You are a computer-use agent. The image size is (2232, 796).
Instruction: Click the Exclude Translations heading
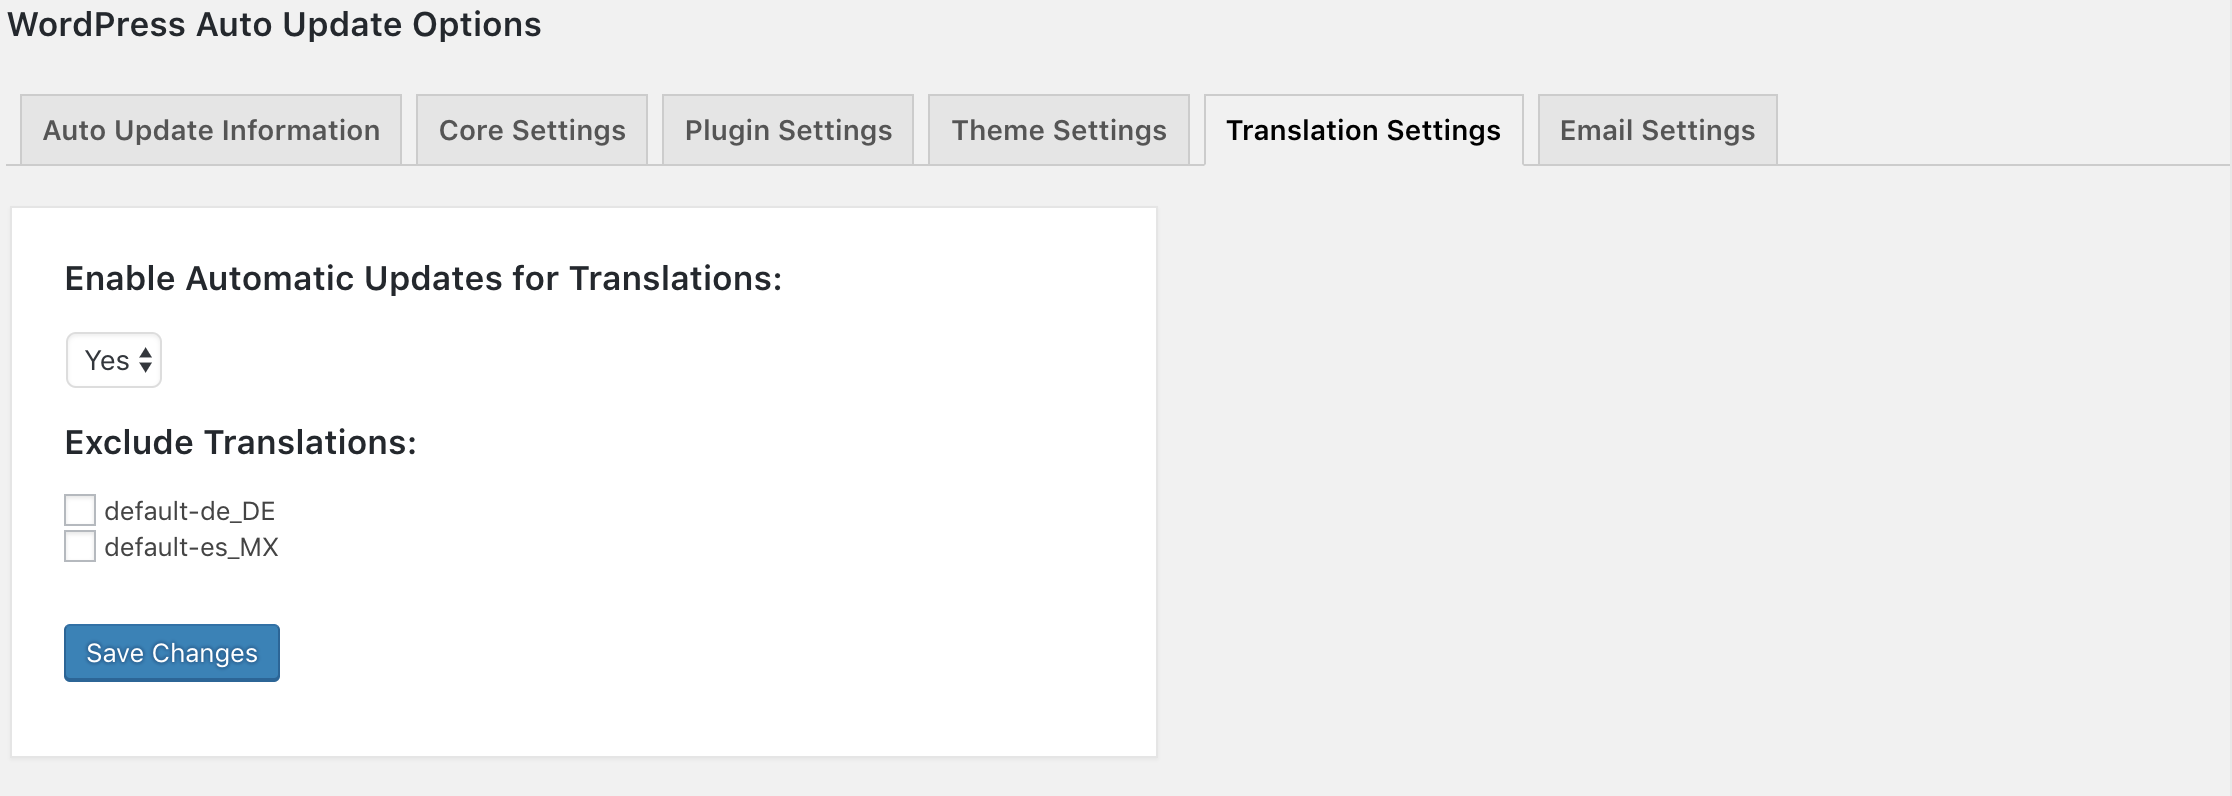click(240, 442)
